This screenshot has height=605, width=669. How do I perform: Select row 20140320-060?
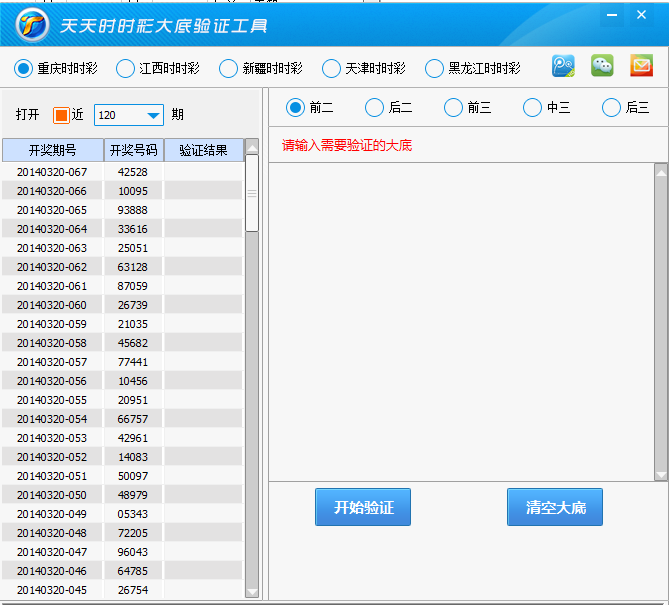click(x=123, y=305)
